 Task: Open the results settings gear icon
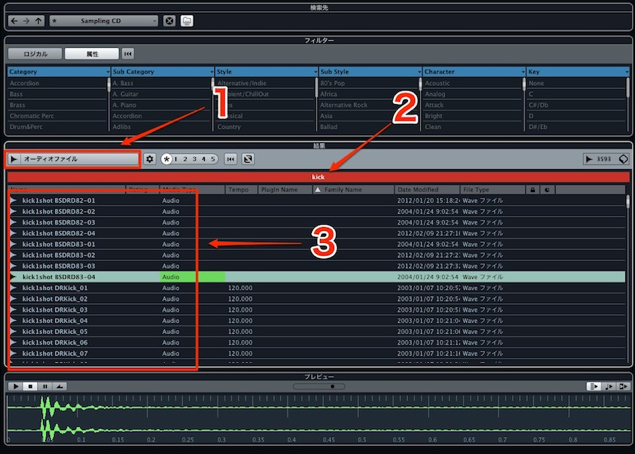(x=150, y=159)
